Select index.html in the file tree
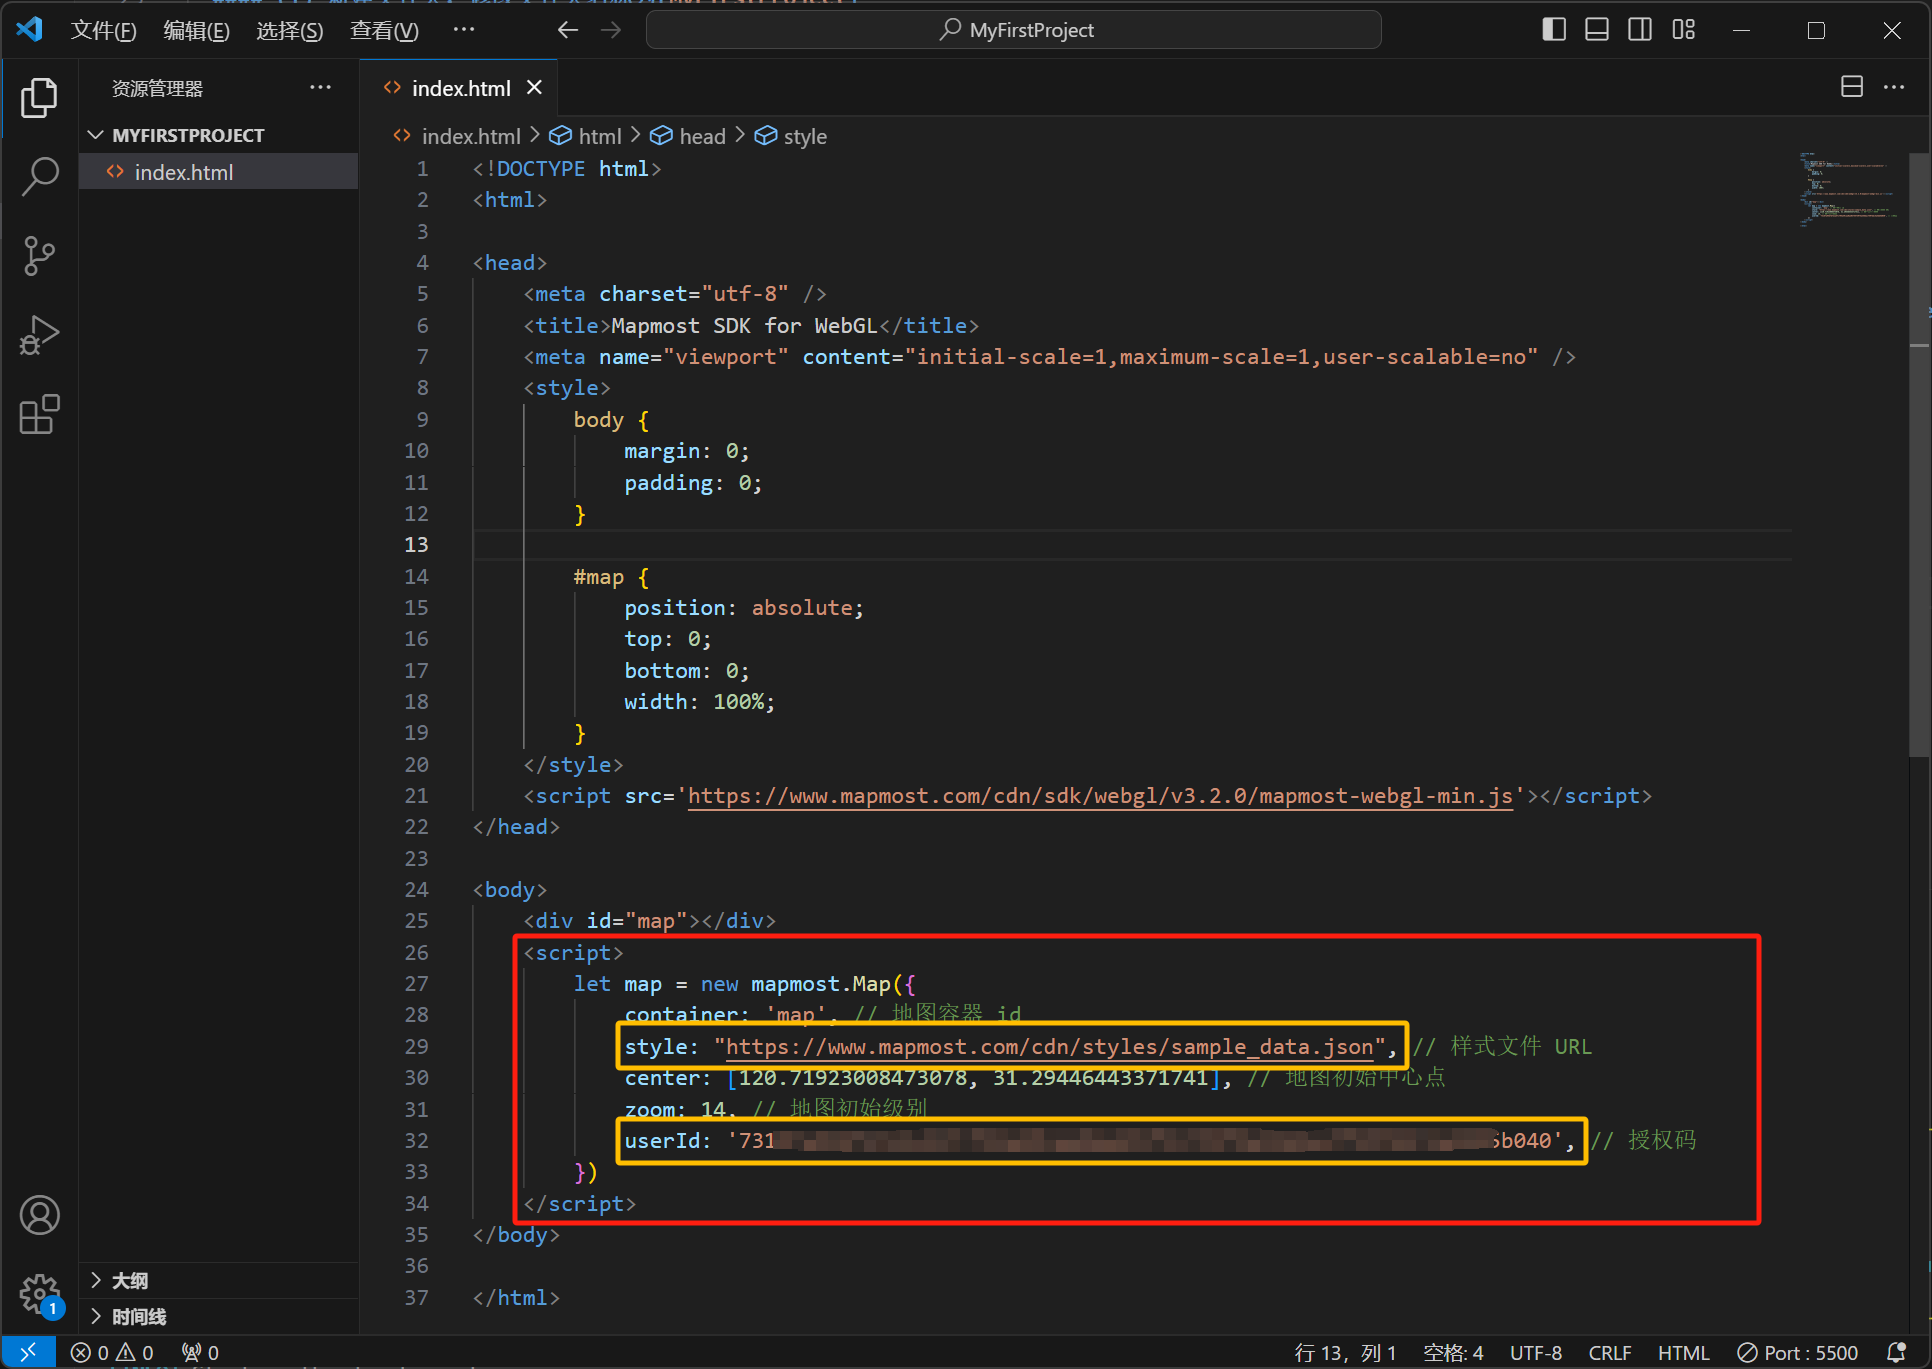The height and width of the screenshot is (1369, 1932). pyautogui.click(x=218, y=172)
